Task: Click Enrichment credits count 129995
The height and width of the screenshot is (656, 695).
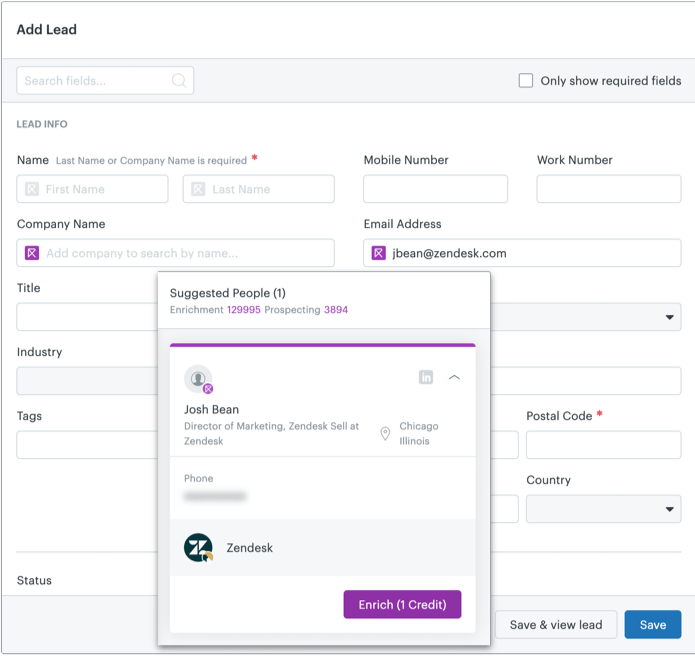Action: (x=244, y=310)
